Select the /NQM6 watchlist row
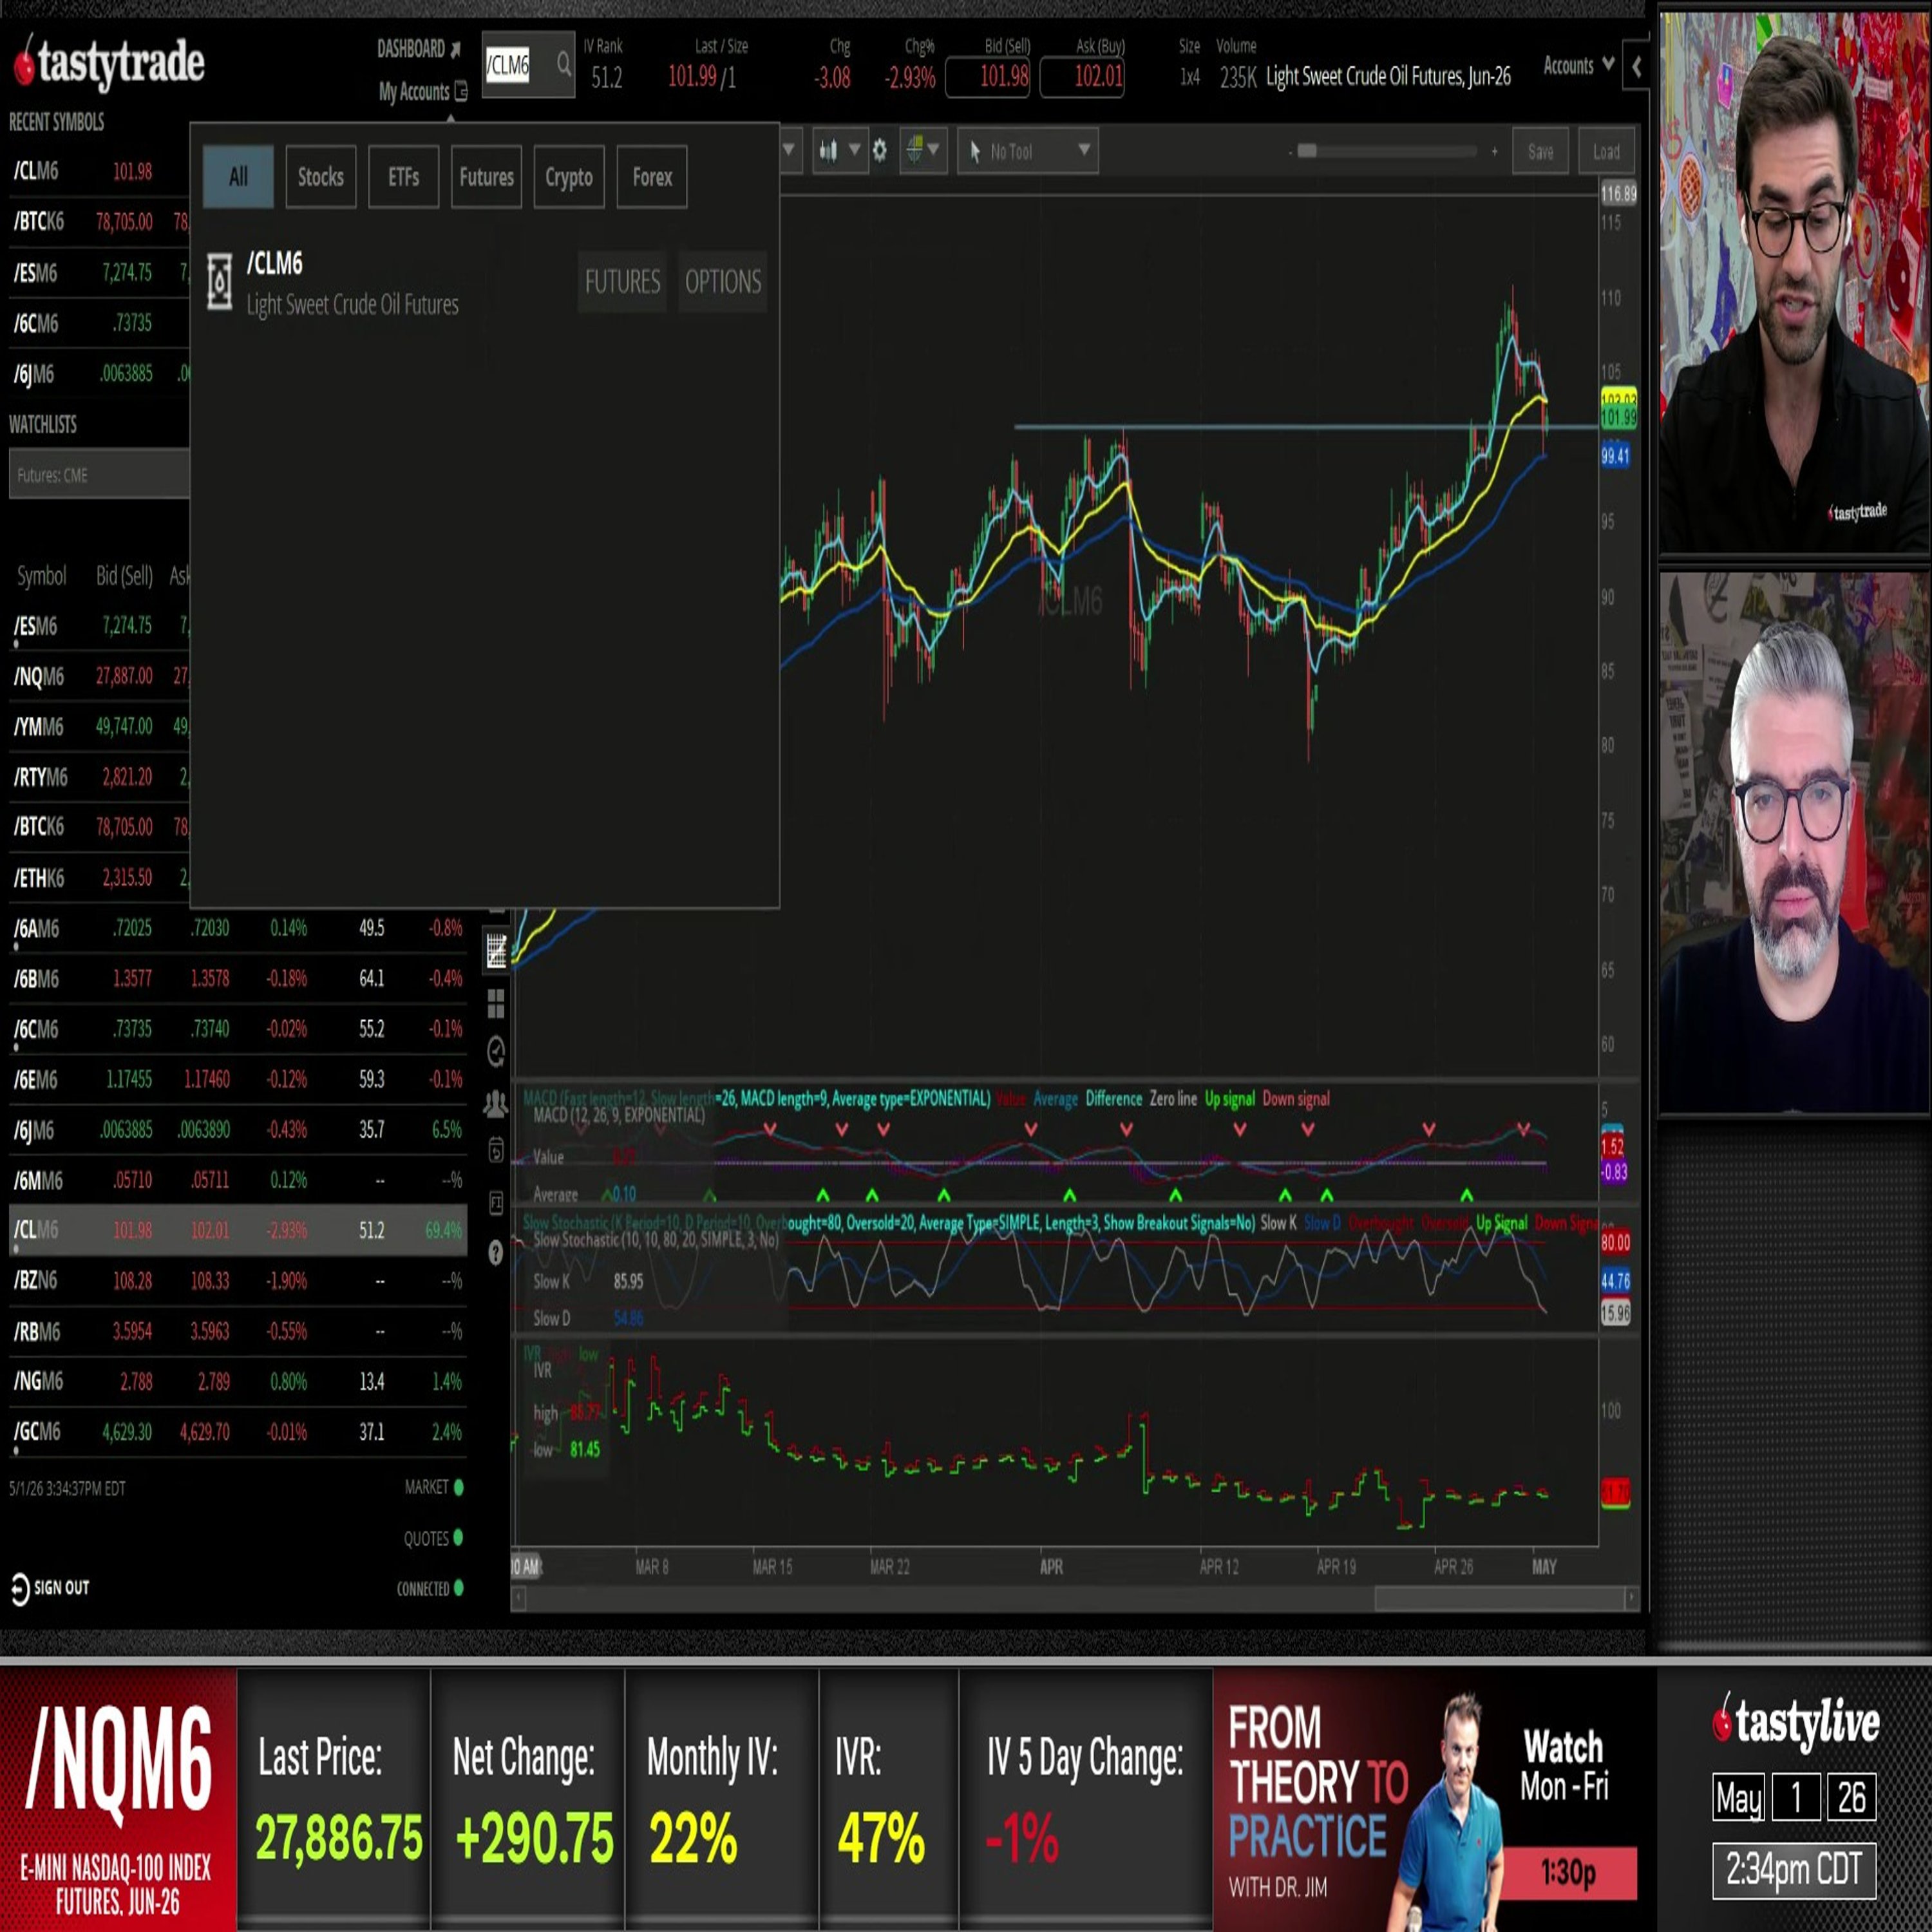 [x=98, y=677]
